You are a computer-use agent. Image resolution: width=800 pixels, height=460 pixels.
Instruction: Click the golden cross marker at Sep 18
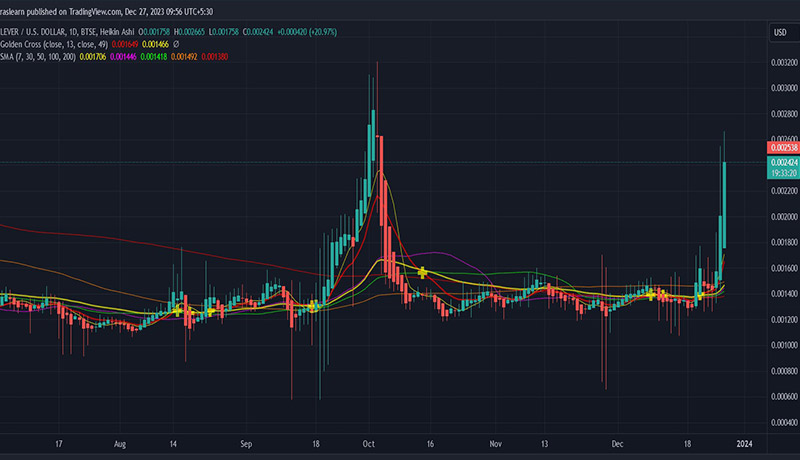tap(313, 305)
